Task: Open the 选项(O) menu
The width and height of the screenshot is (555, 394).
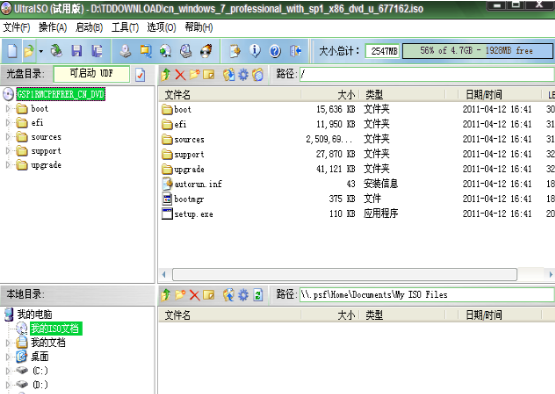Action: pos(161,27)
